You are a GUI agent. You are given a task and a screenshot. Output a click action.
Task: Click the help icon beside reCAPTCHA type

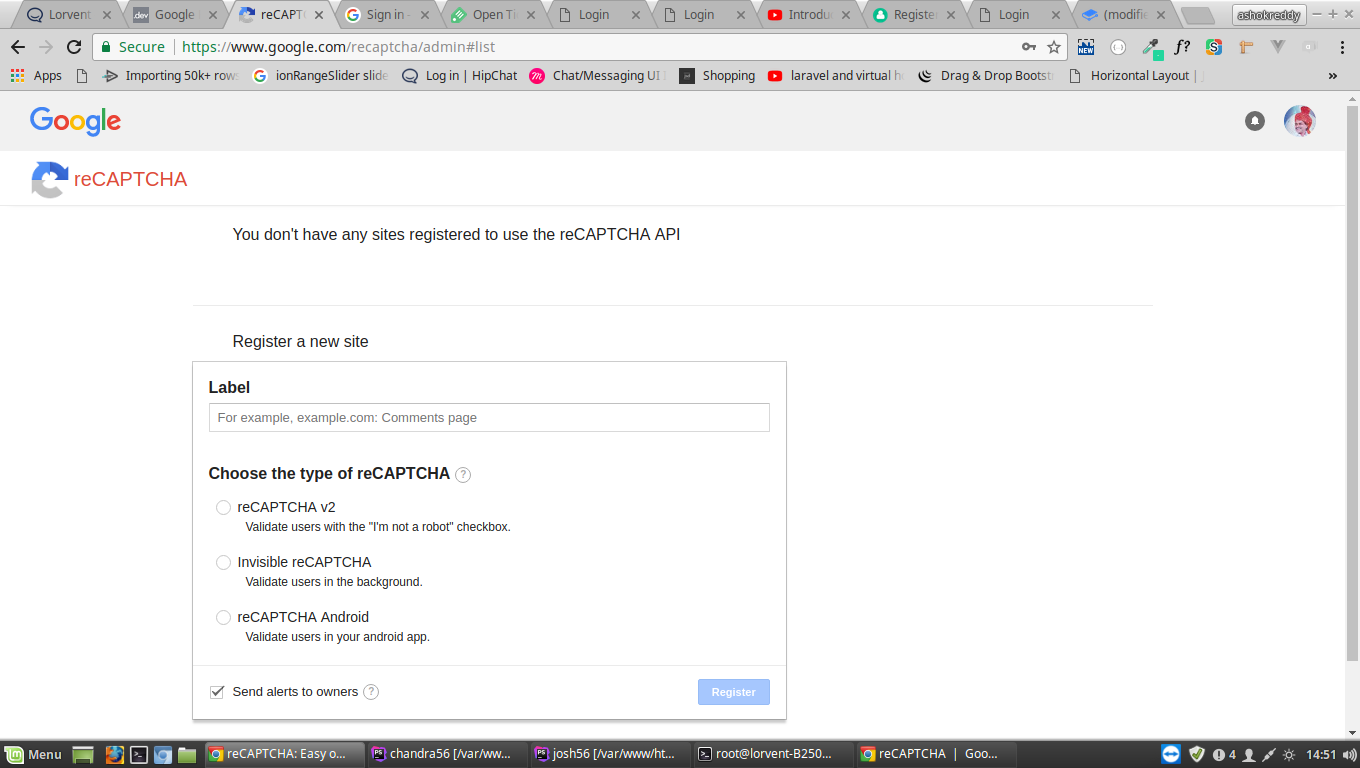[463, 475]
